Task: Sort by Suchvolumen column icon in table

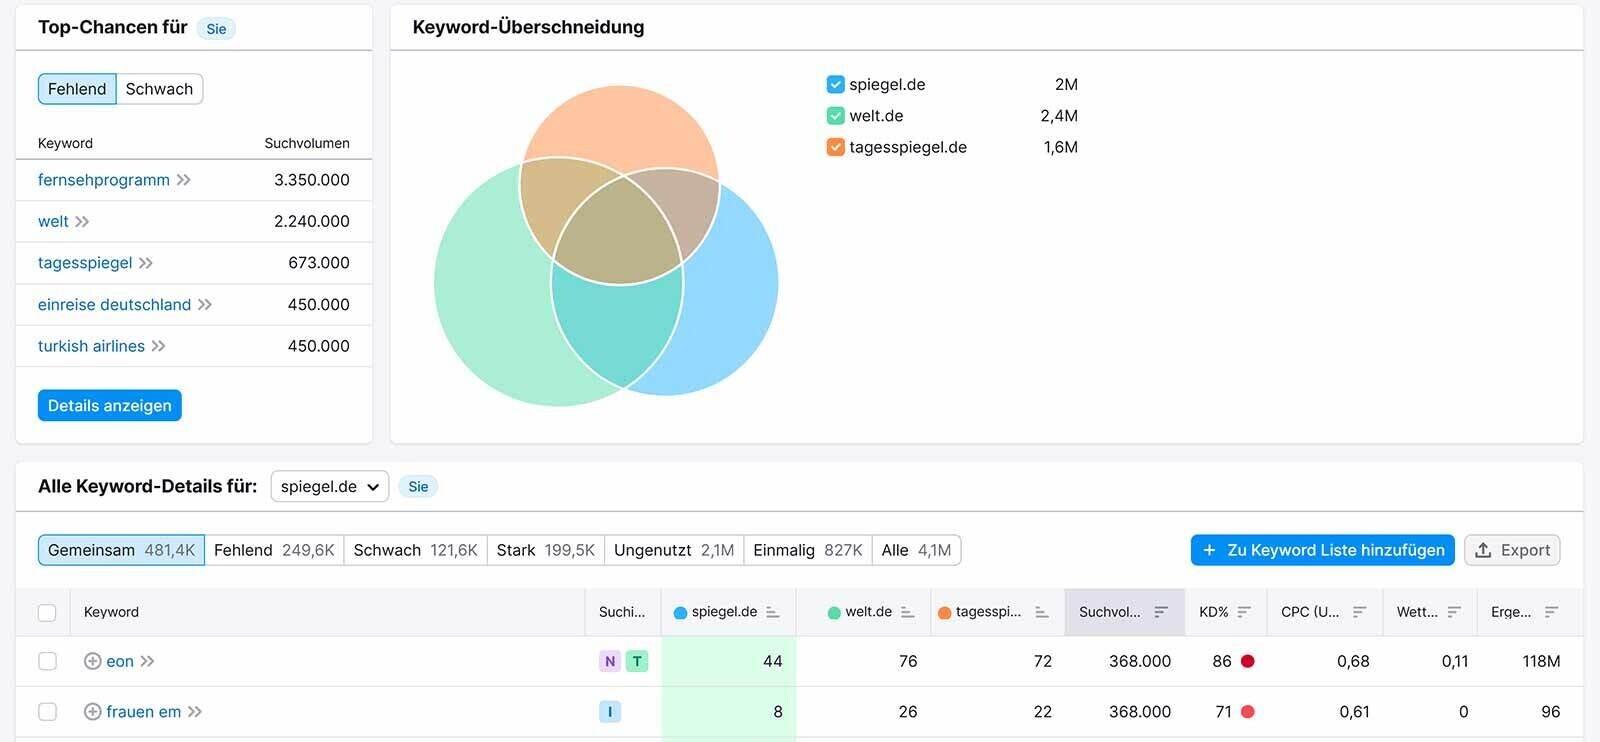Action: (1161, 612)
